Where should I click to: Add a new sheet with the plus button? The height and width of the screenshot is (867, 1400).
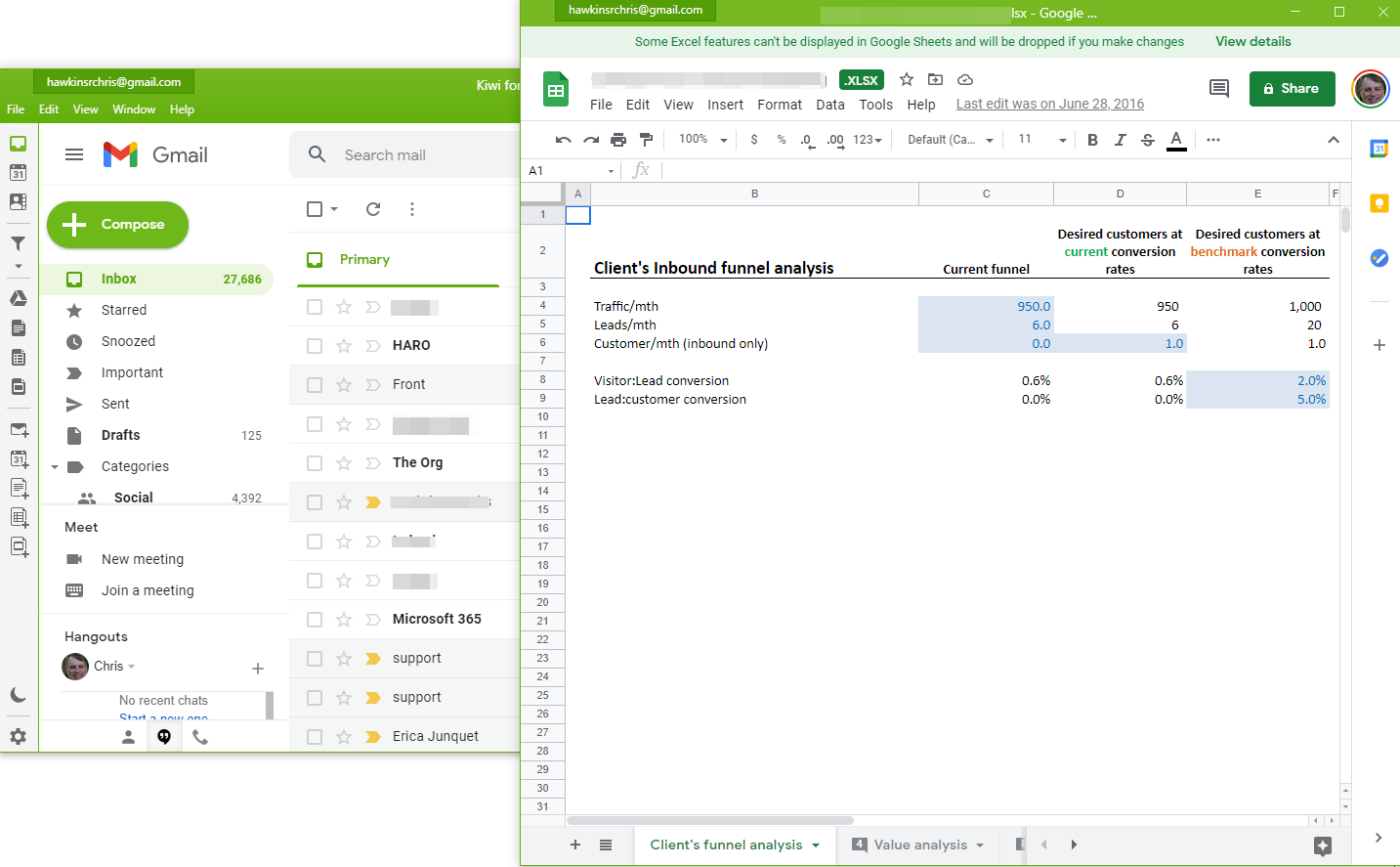[x=575, y=845]
